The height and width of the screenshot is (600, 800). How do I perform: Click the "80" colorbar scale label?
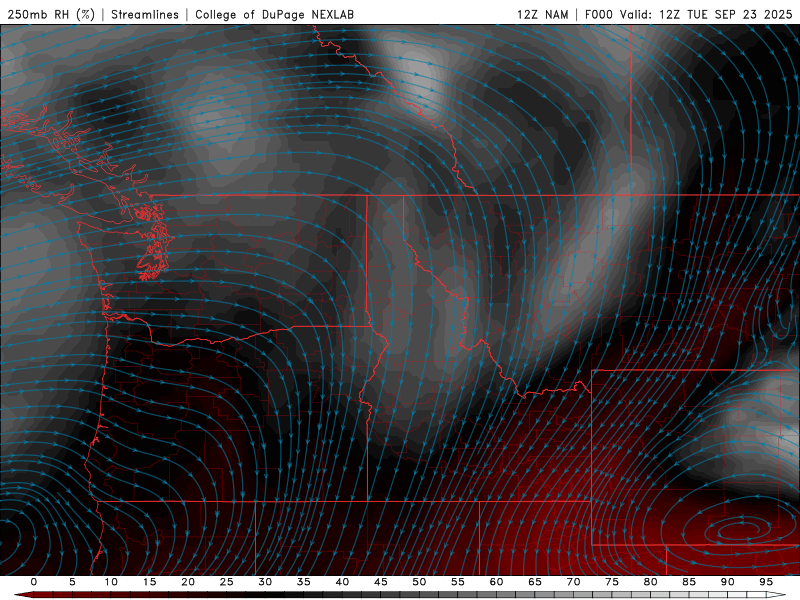[651, 582]
